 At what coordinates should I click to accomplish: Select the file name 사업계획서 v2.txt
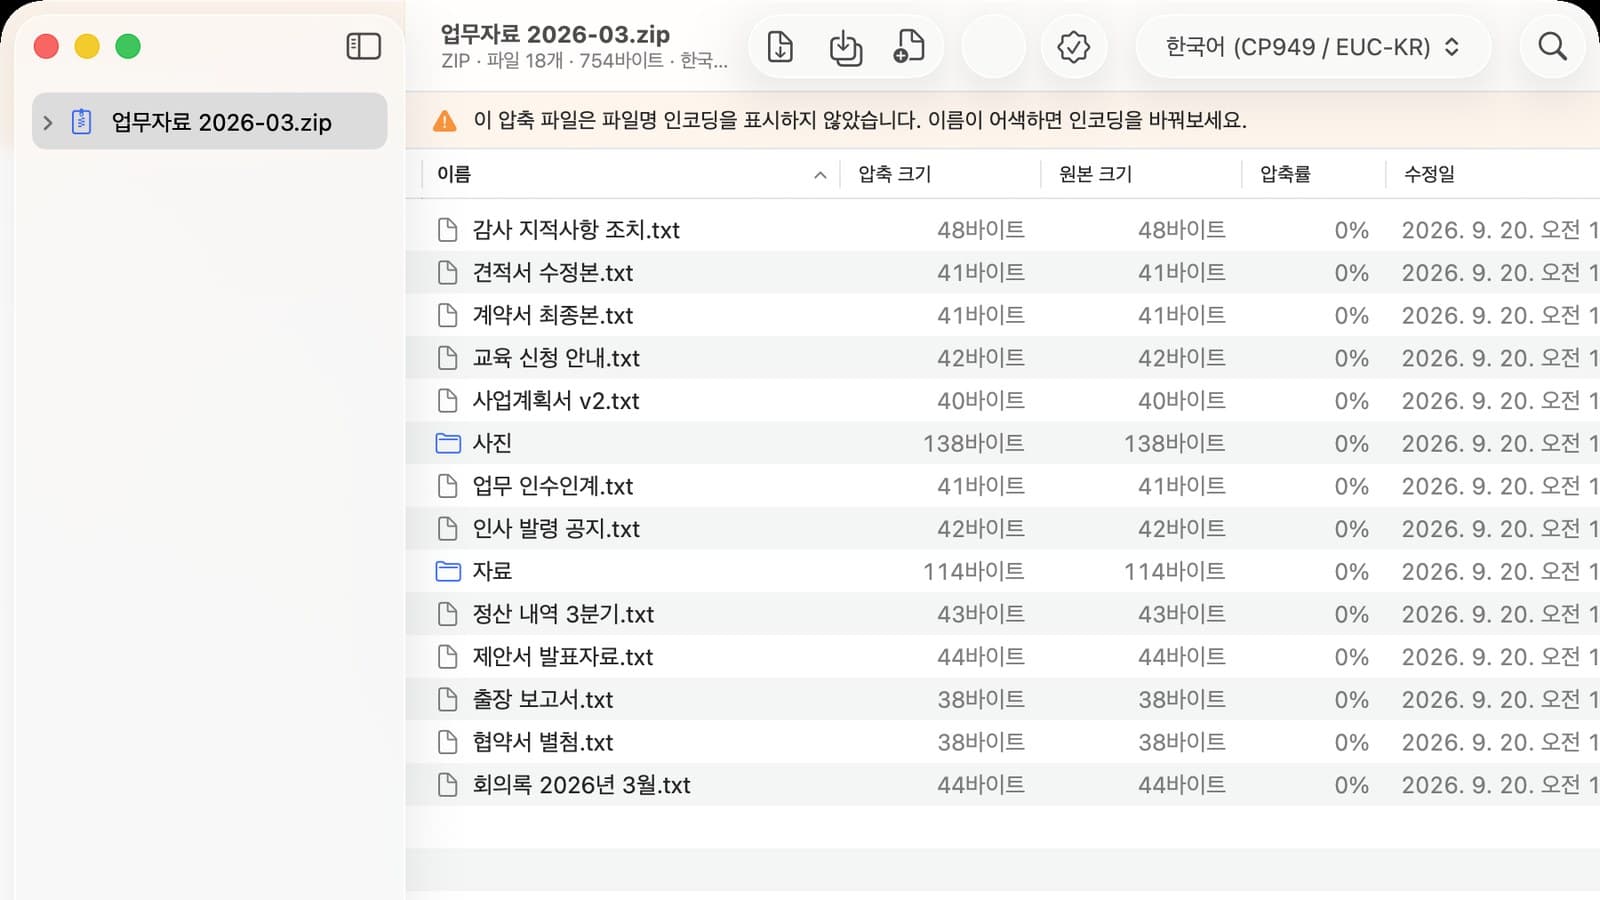pos(556,400)
